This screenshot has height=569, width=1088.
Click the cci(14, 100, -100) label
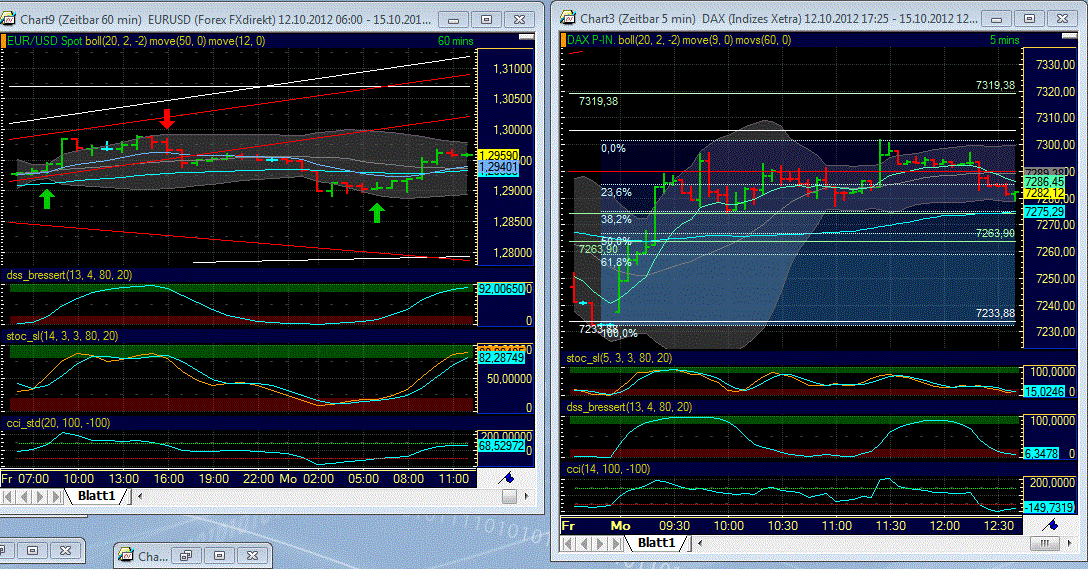click(608, 469)
